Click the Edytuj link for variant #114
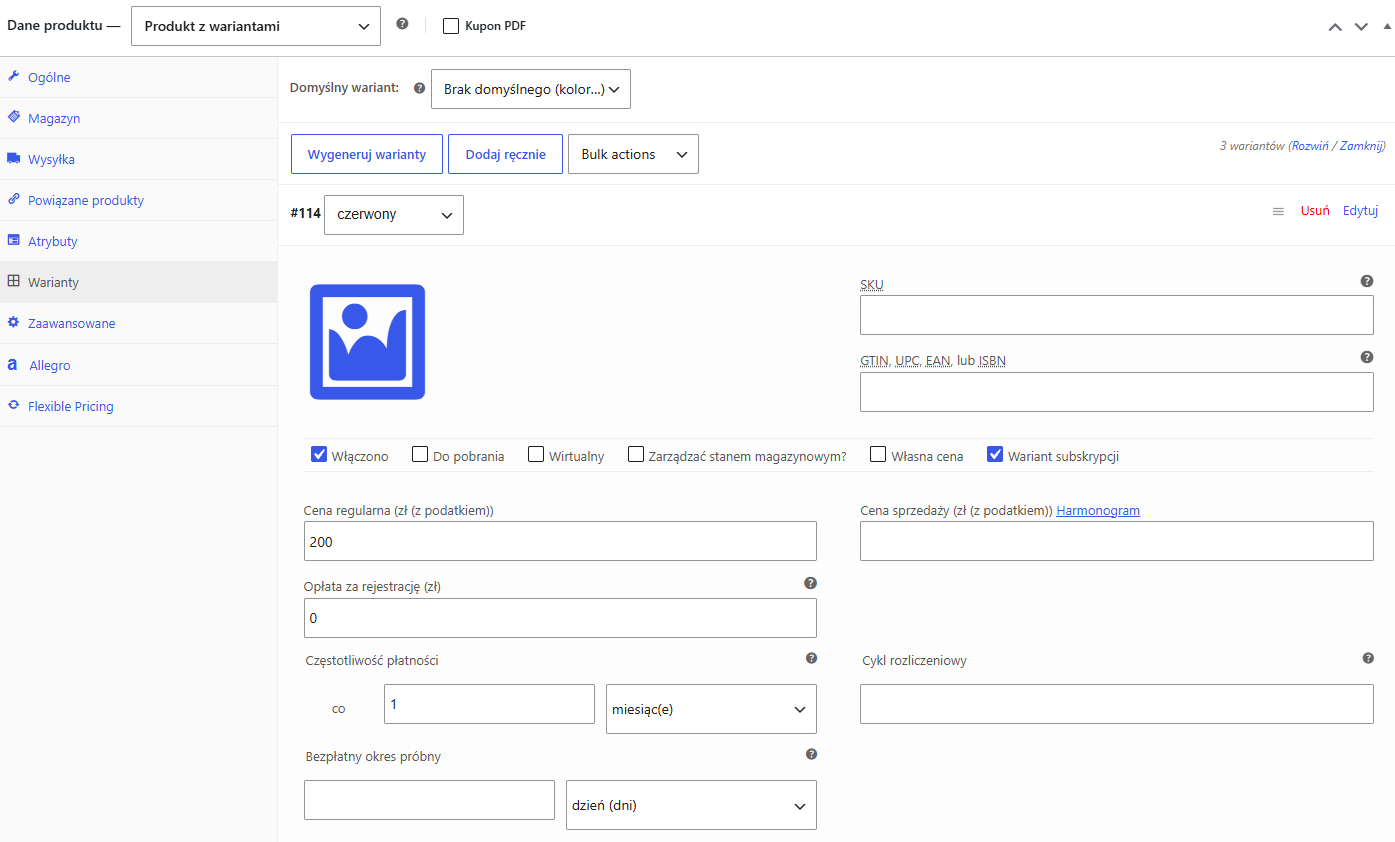The width and height of the screenshot is (1395, 842). [x=1361, y=211]
